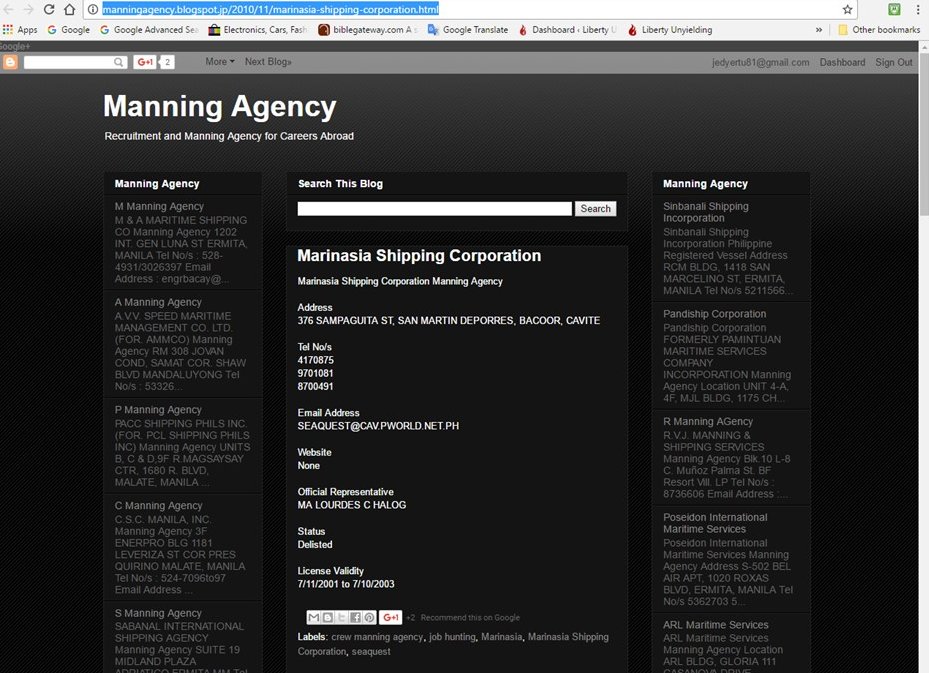Open the crew manning agency label

click(x=377, y=637)
